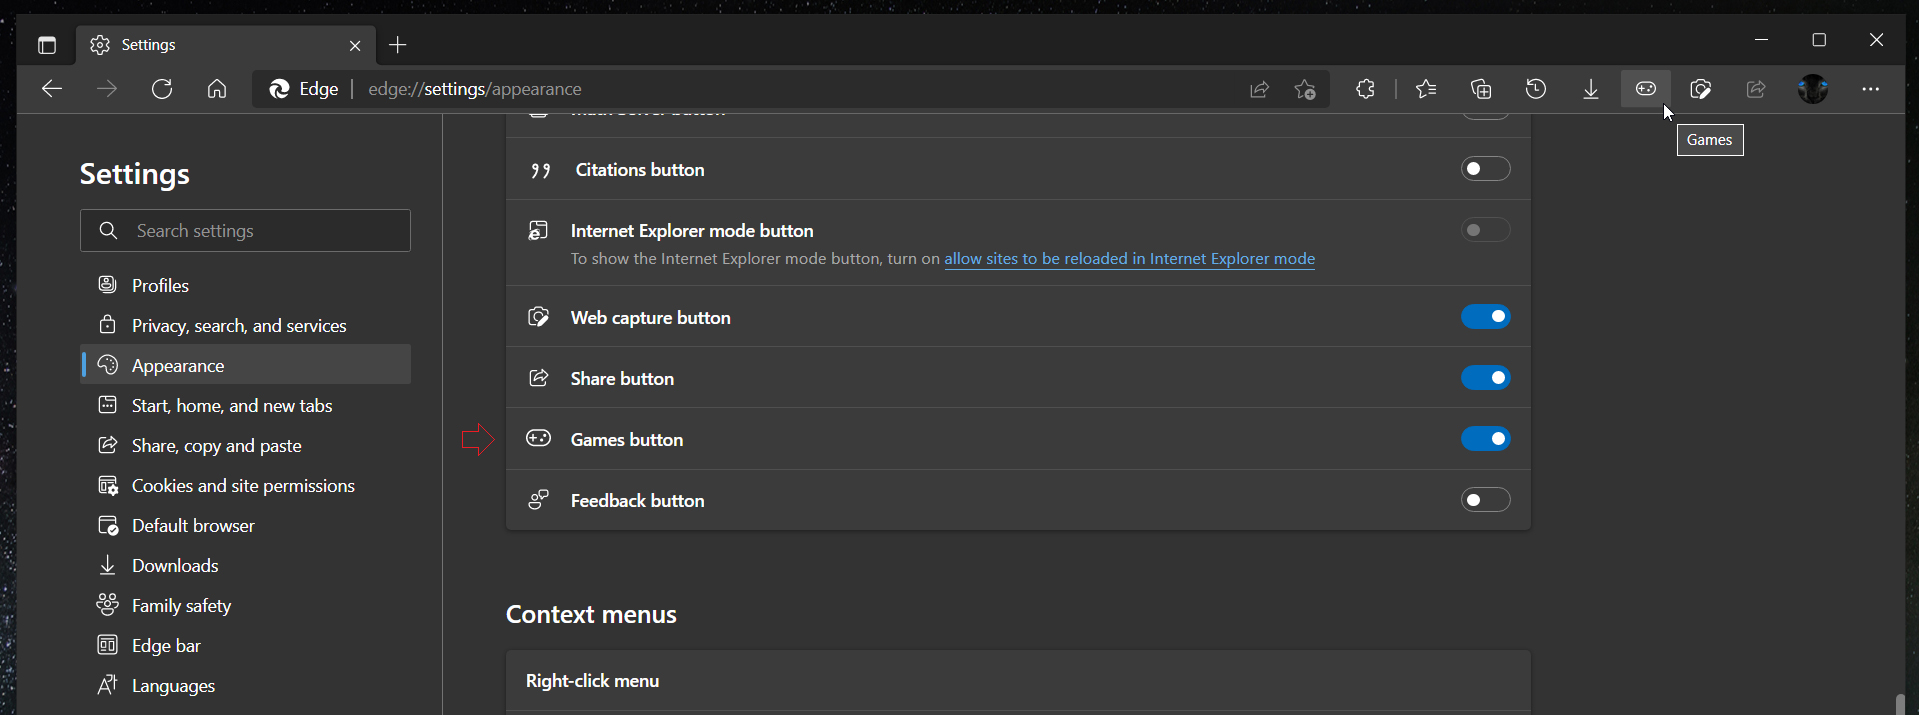The width and height of the screenshot is (1919, 715).
Task: Open Games panel from toolbar
Action: (1645, 89)
